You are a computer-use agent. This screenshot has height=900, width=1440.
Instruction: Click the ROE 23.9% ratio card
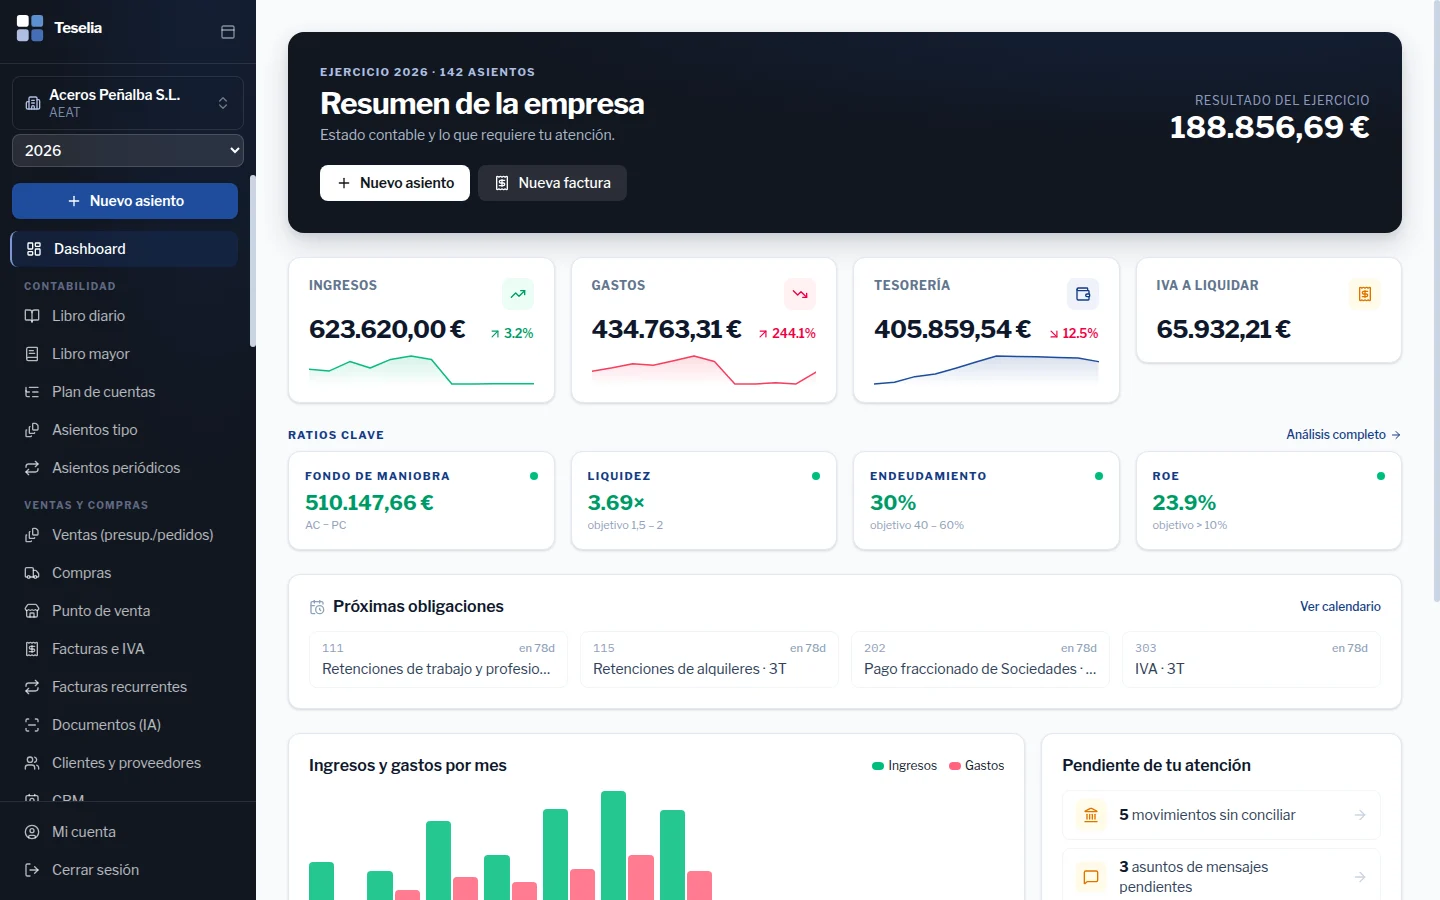tap(1269, 501)
